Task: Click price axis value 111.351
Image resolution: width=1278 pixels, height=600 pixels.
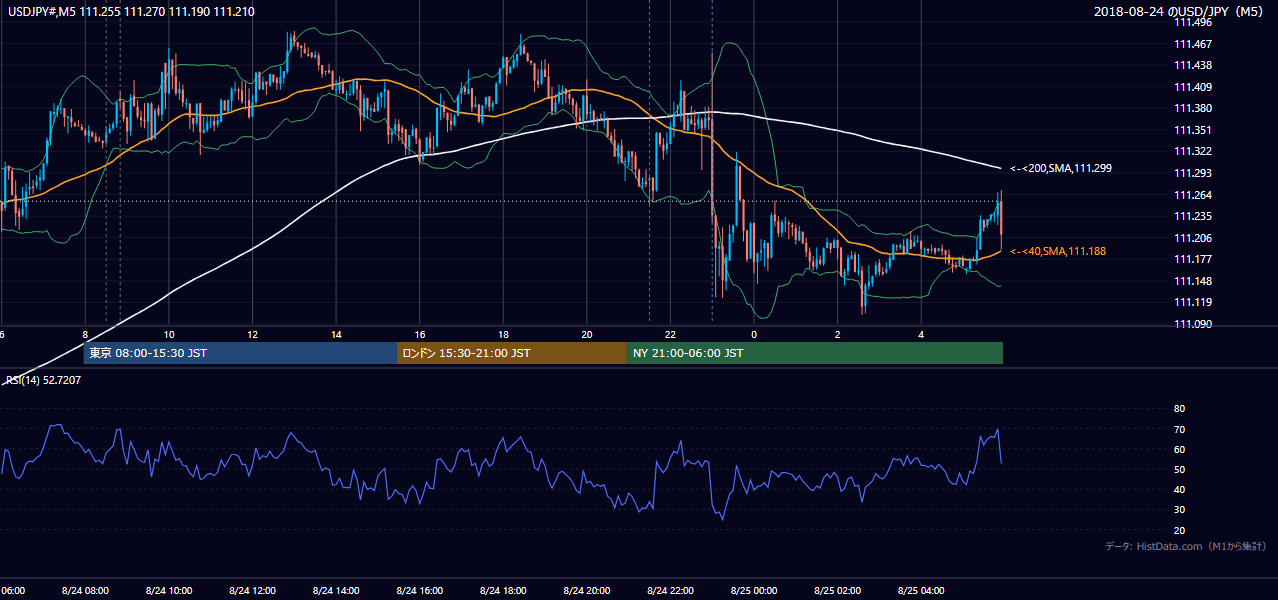Action: pyautogui.click(x=1194, y=130)
